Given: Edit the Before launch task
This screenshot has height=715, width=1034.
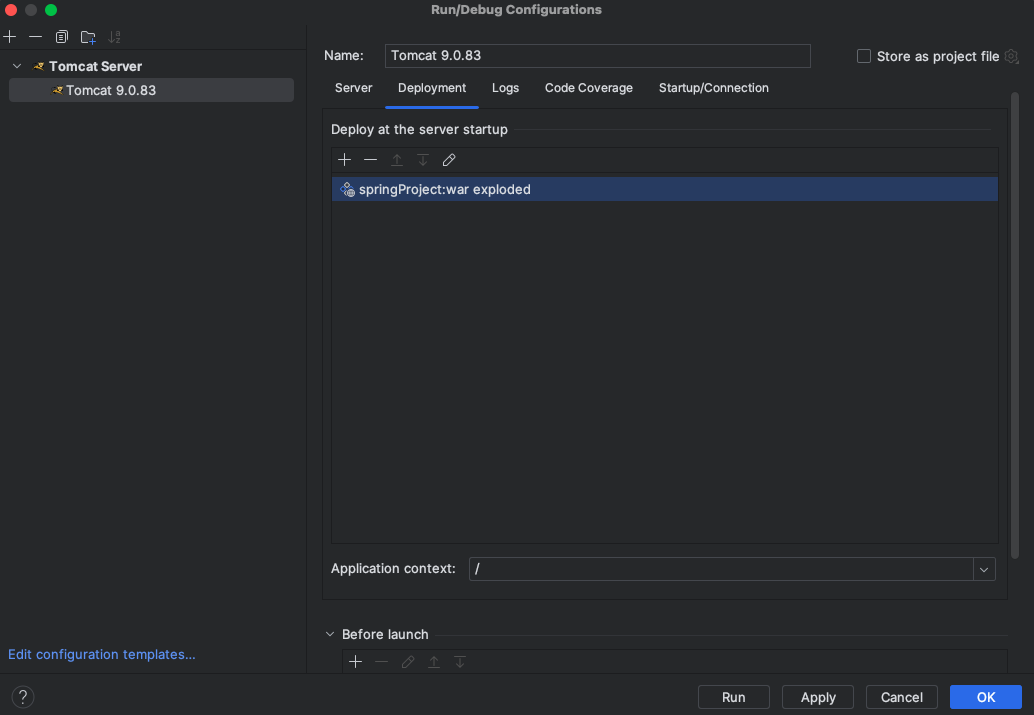Looking at the screenshot, I should 408,662.
